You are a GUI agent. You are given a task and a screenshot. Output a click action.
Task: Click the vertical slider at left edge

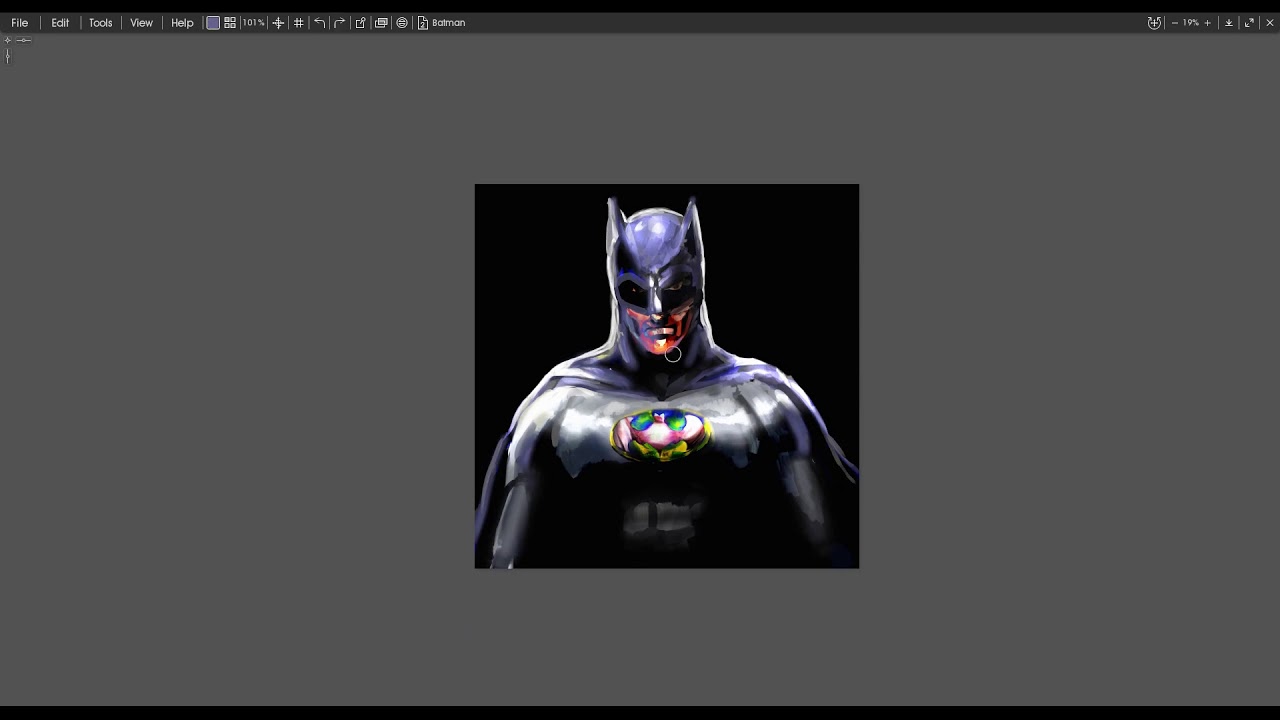pyautogui.click(x=8, y=56)
